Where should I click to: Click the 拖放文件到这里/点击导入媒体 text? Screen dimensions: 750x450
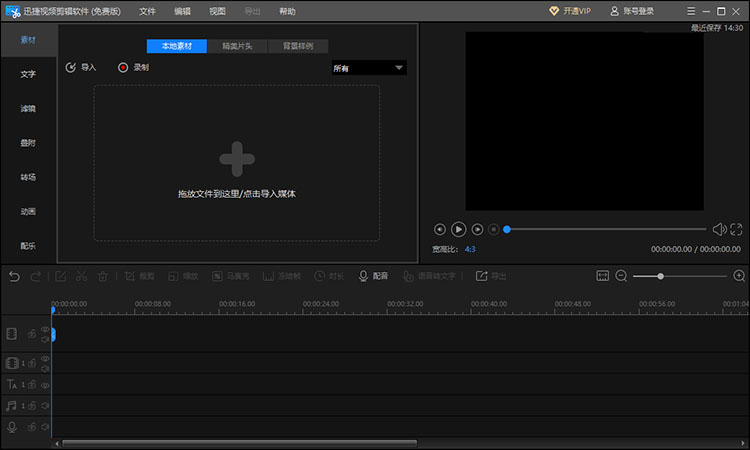click(237, 194)
